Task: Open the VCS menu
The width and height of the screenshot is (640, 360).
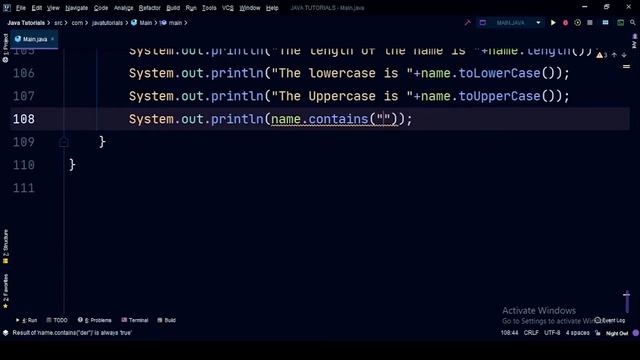Action: (x=228, y=8)
